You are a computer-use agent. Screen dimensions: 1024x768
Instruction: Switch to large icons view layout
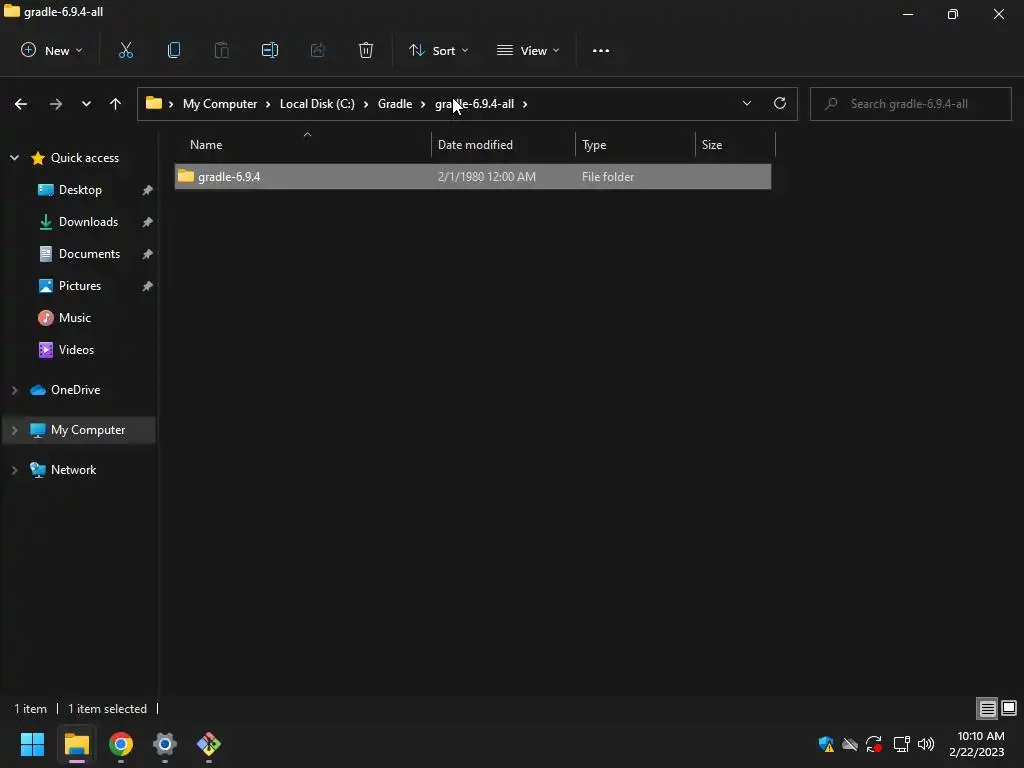(x=1009, y=708)
